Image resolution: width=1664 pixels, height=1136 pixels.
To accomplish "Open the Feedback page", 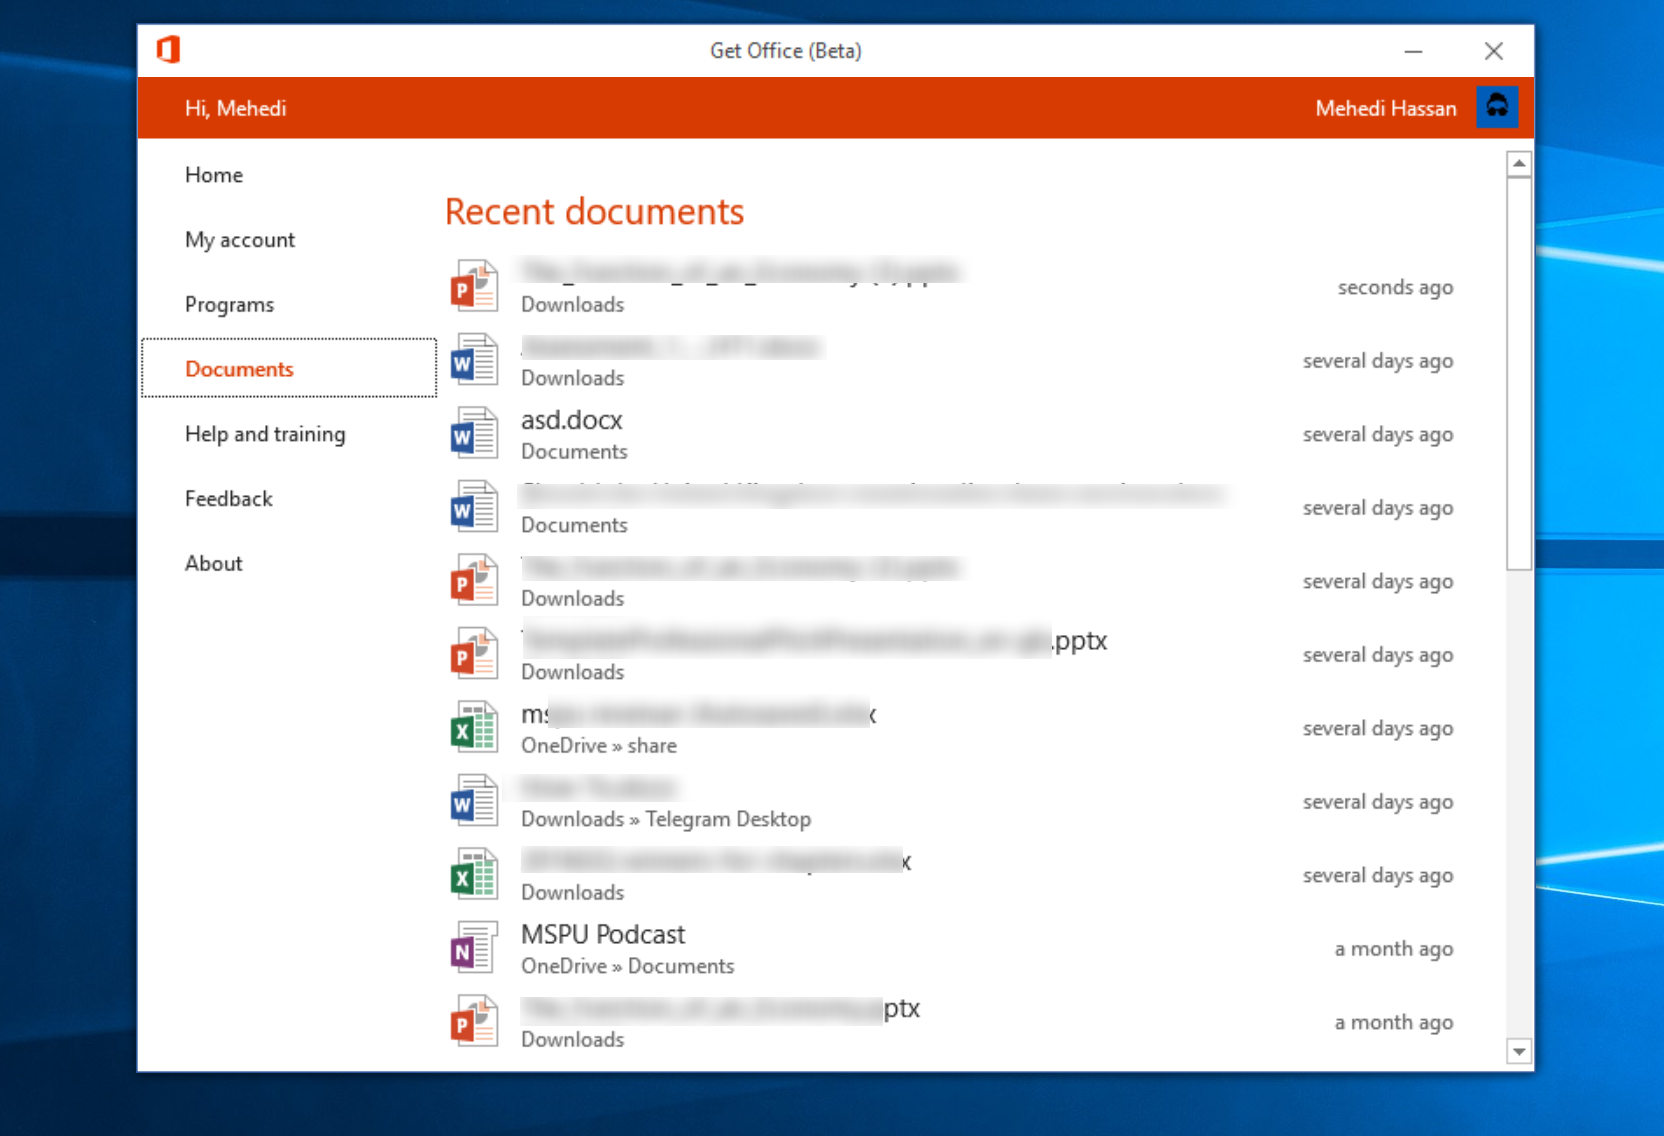I will (228, 499).
